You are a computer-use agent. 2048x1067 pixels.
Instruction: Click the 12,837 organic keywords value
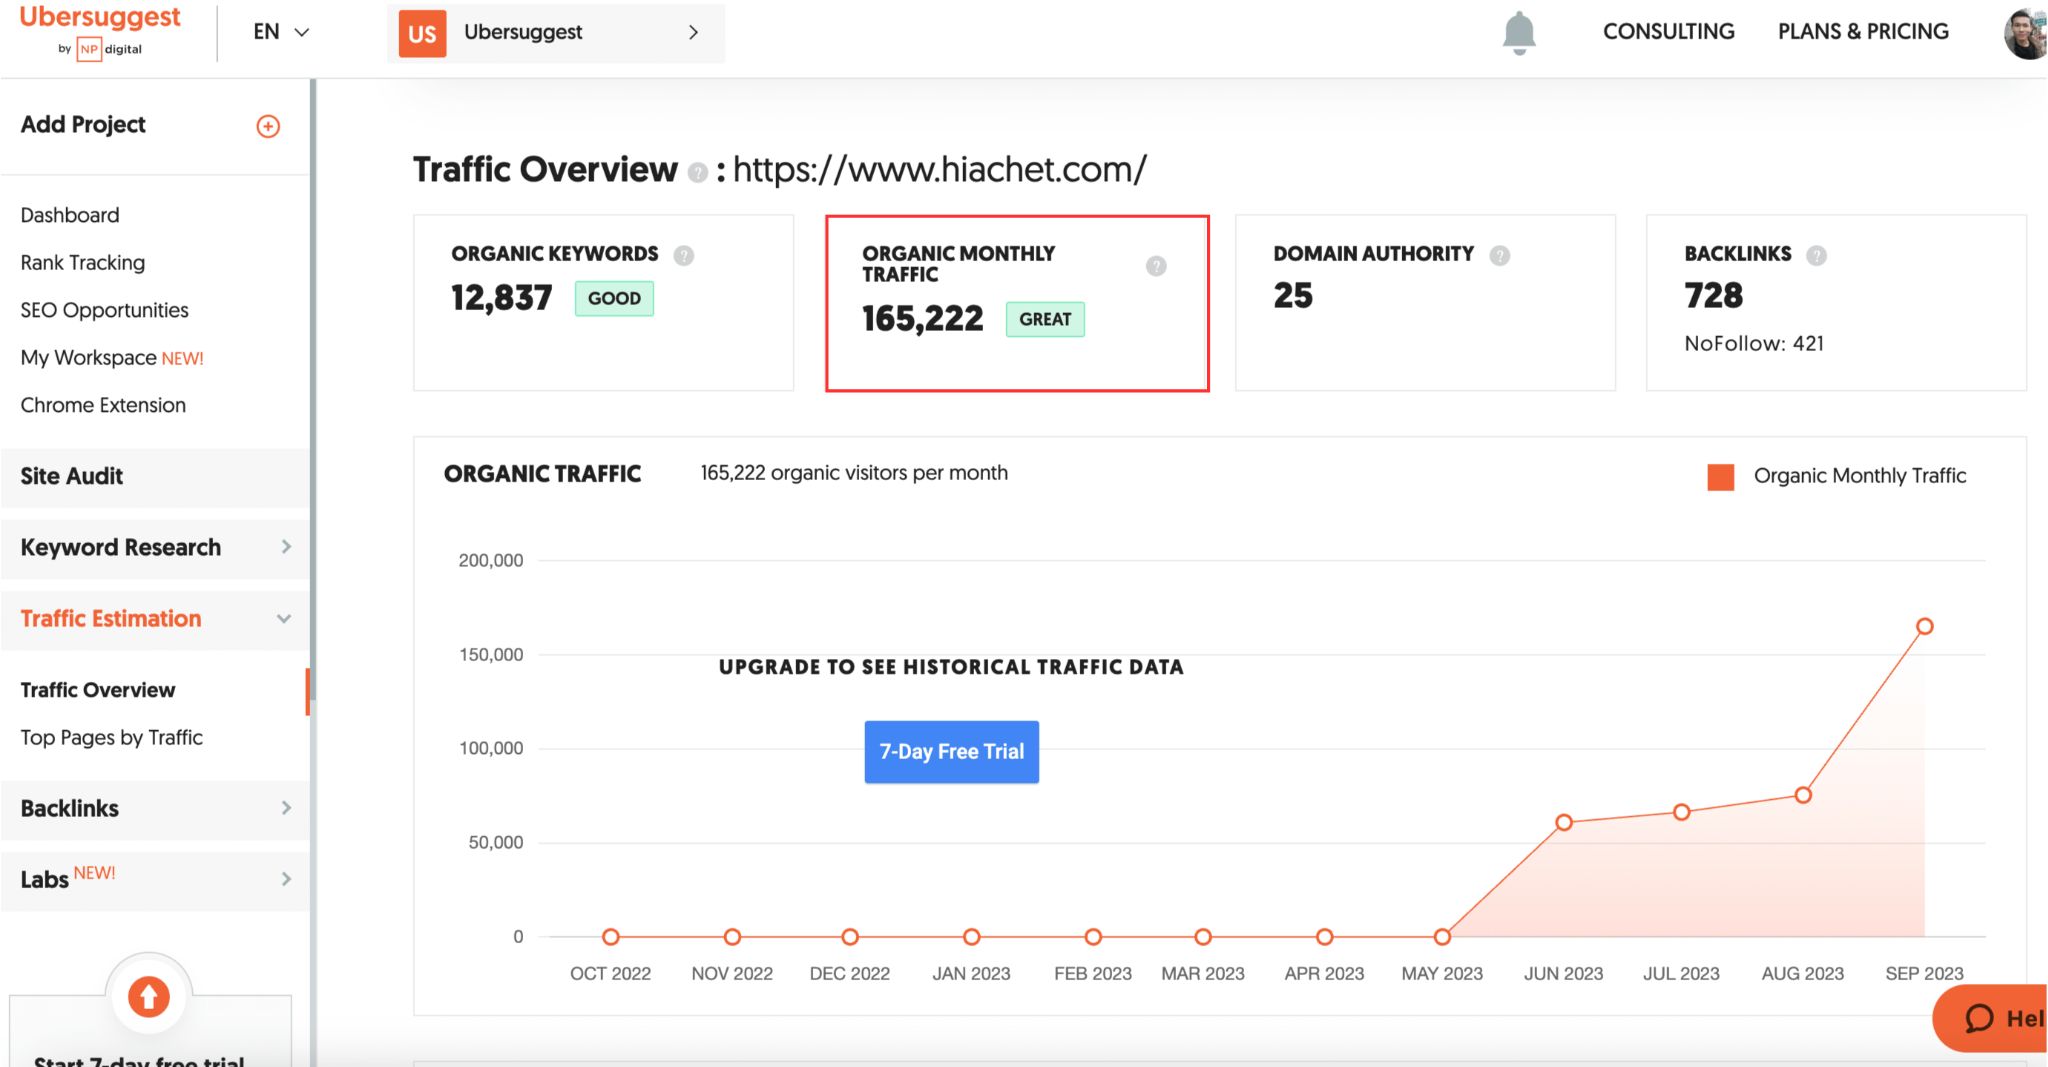[502, 298]
